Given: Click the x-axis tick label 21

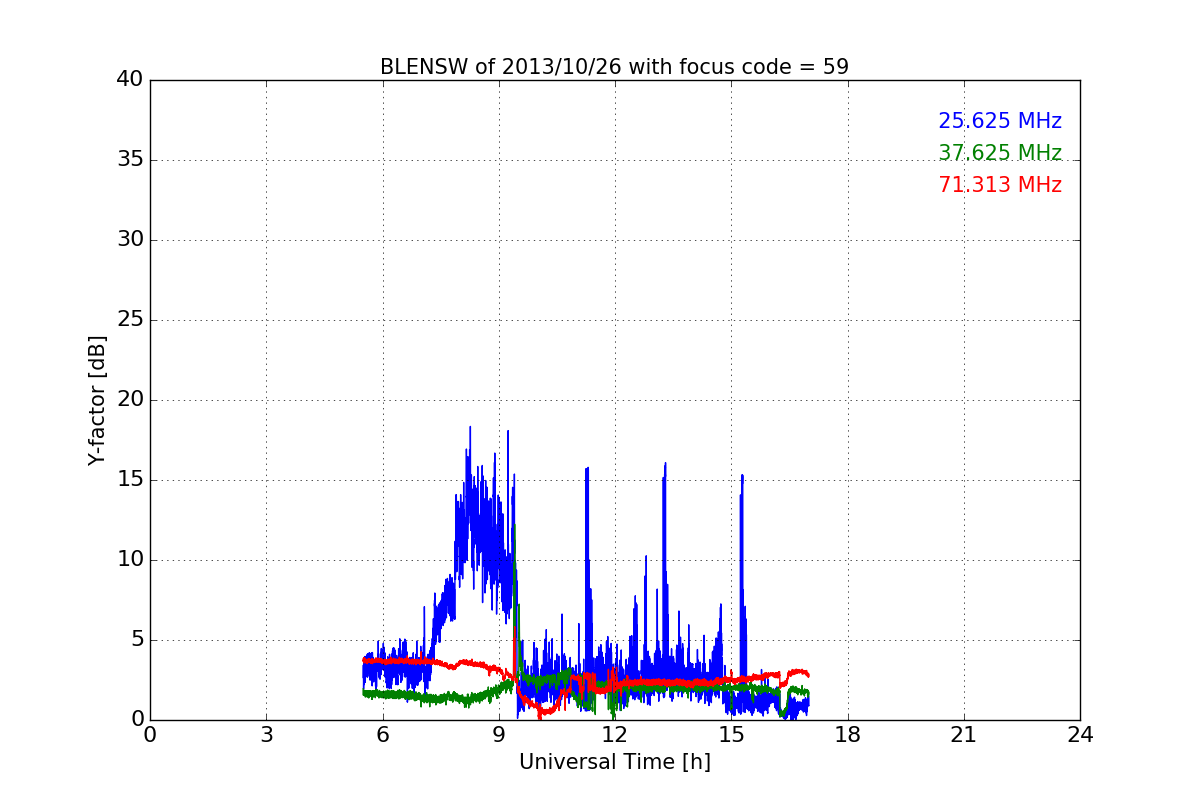Looking at the screenshot, I should [964, 735].
